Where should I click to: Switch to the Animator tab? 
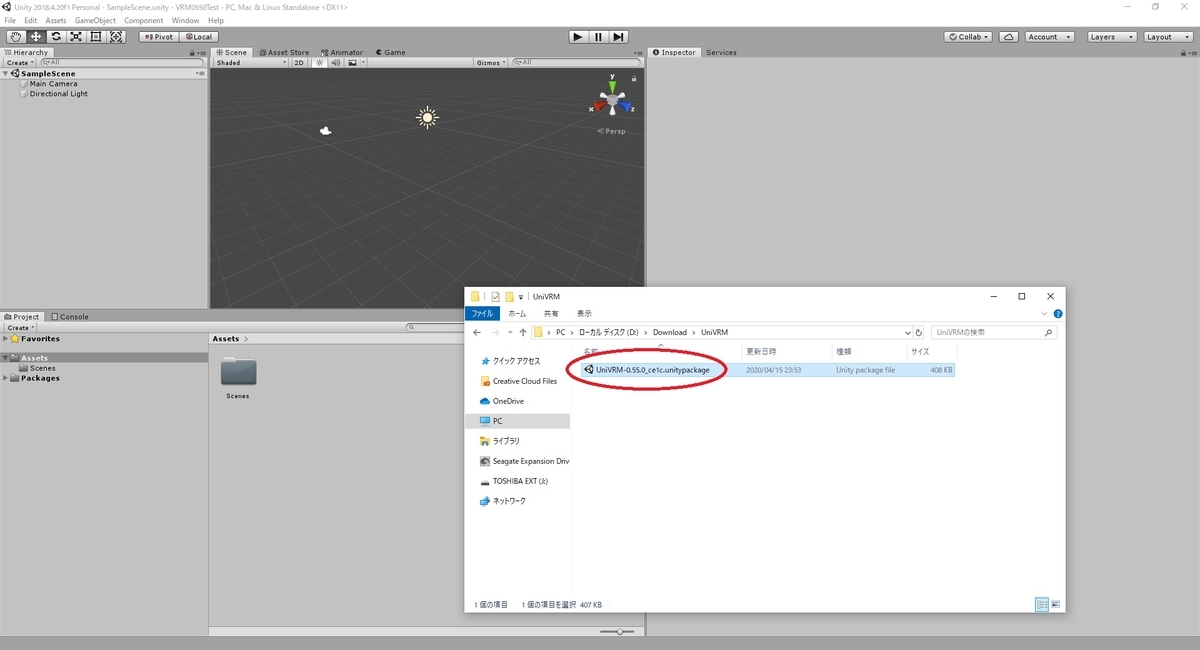click(x=342, y=52)
